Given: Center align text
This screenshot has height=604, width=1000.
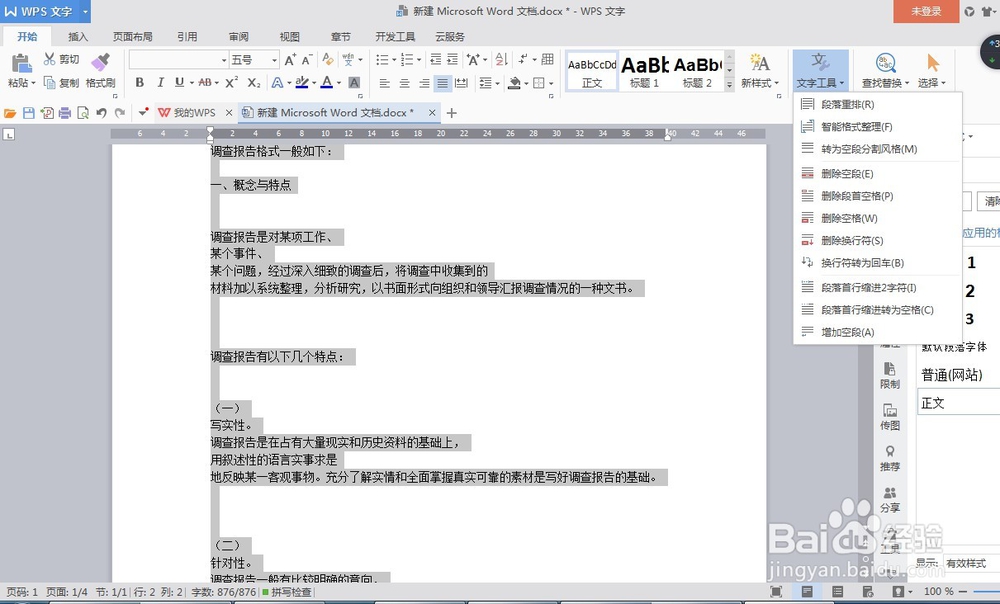Looking at the screenshot, I should point(404,83).
